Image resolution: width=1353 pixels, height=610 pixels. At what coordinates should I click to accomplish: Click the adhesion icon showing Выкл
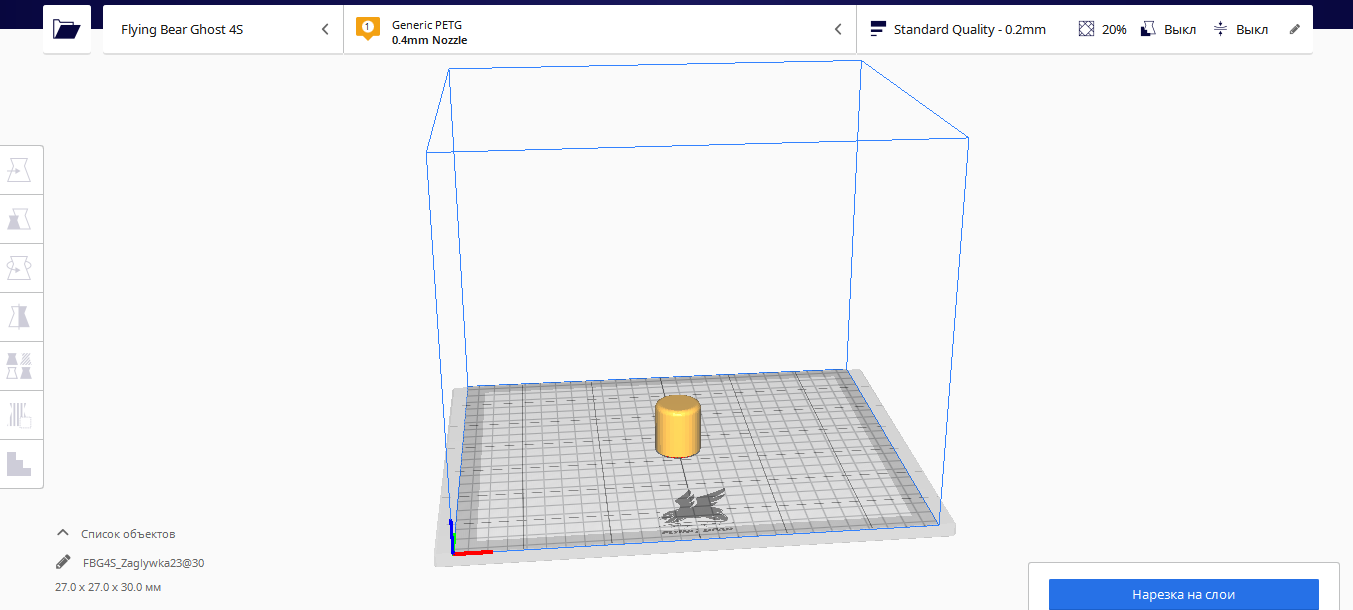(1220, 29)
